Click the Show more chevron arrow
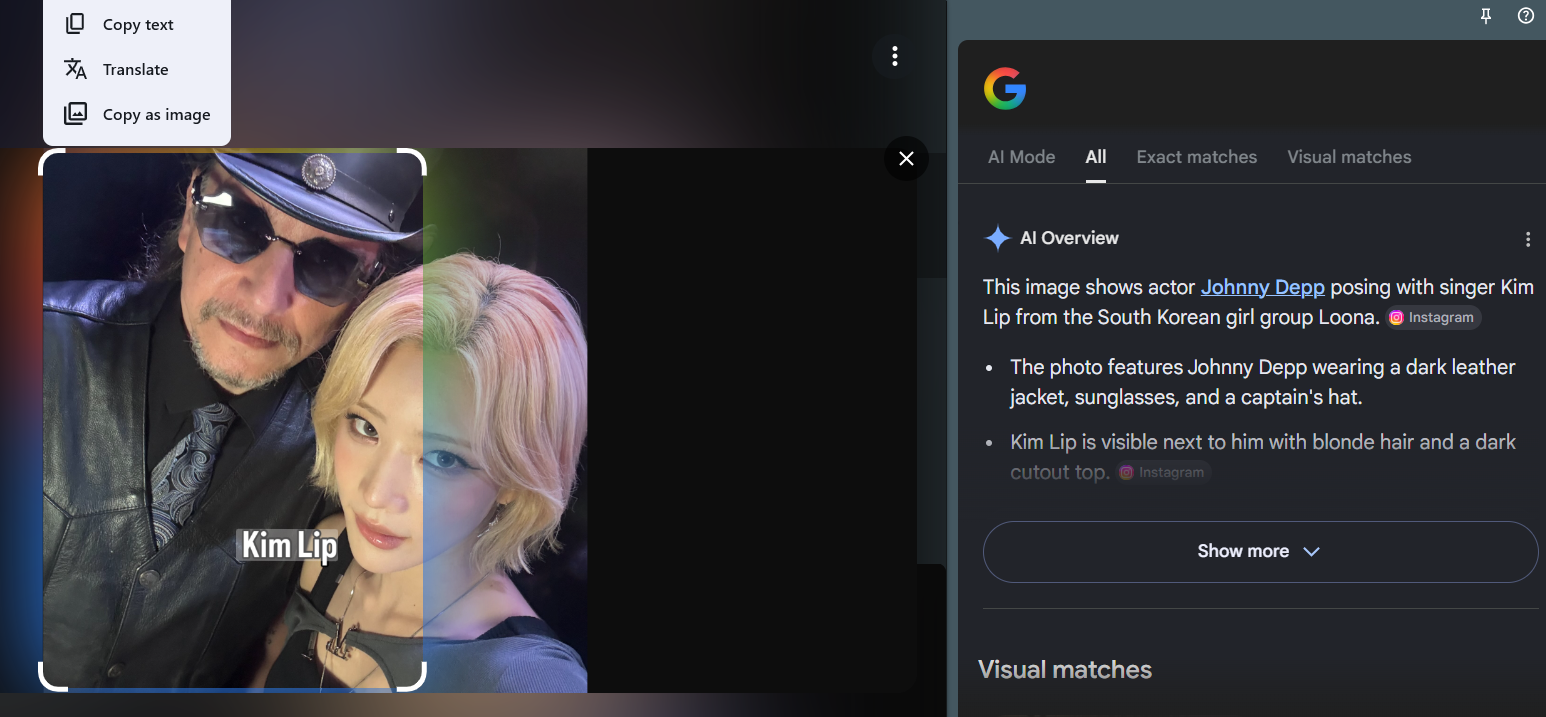This screenshot has width=1546, height=717. pyautogui.click(x=1311, y=551)
